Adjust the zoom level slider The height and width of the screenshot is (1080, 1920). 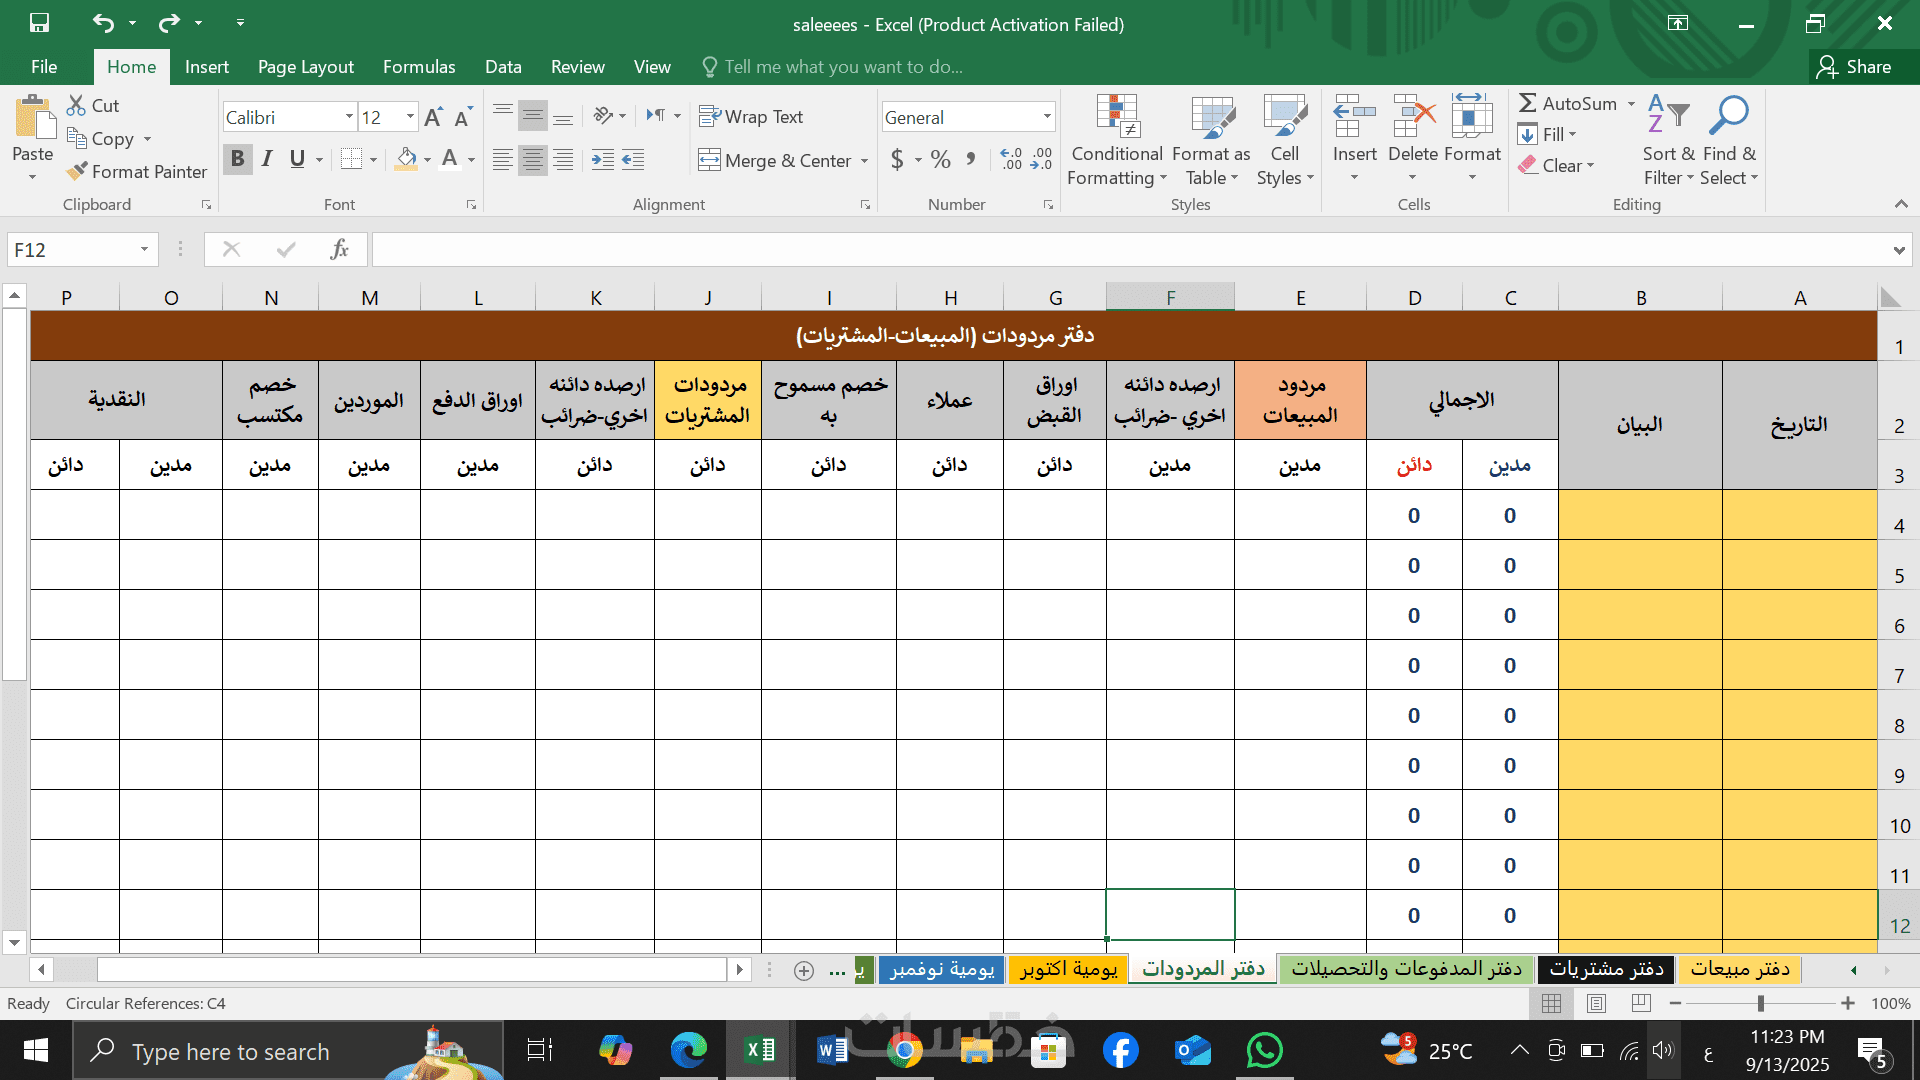(x=1760, y=1003)
